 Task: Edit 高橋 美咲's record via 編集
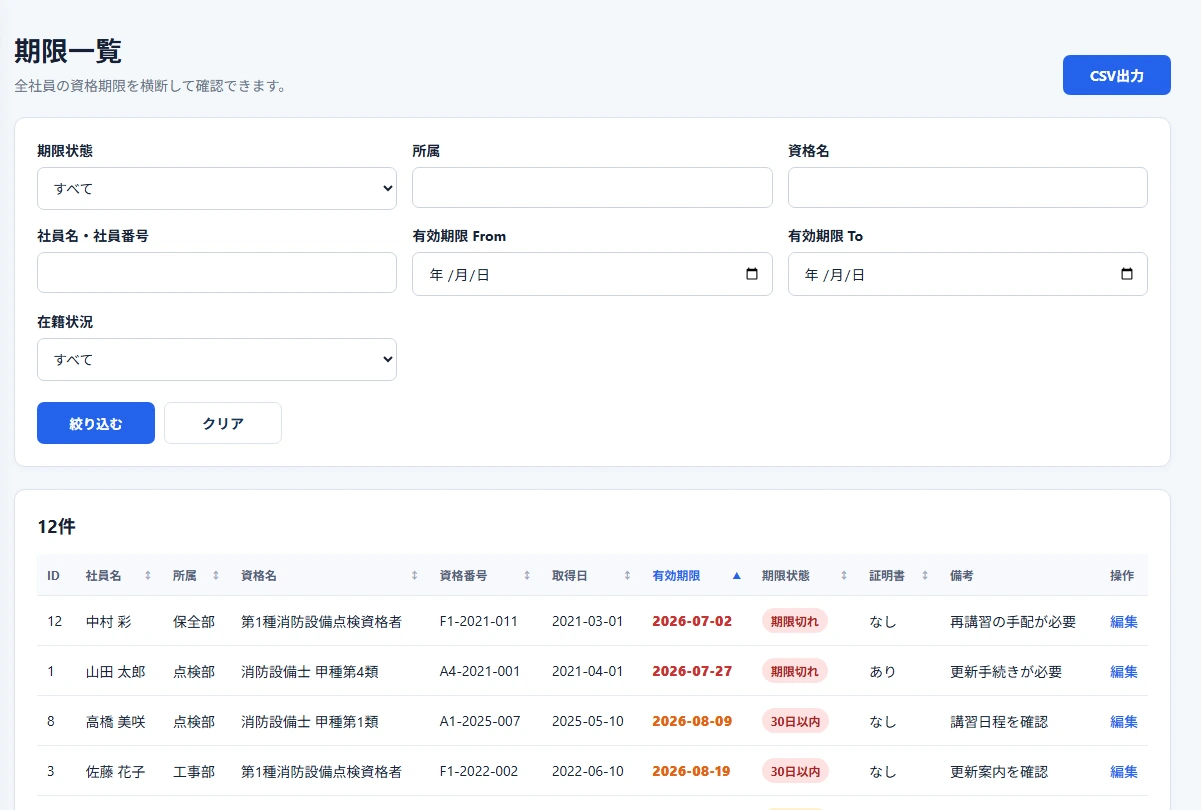(x=1124, y=721)
